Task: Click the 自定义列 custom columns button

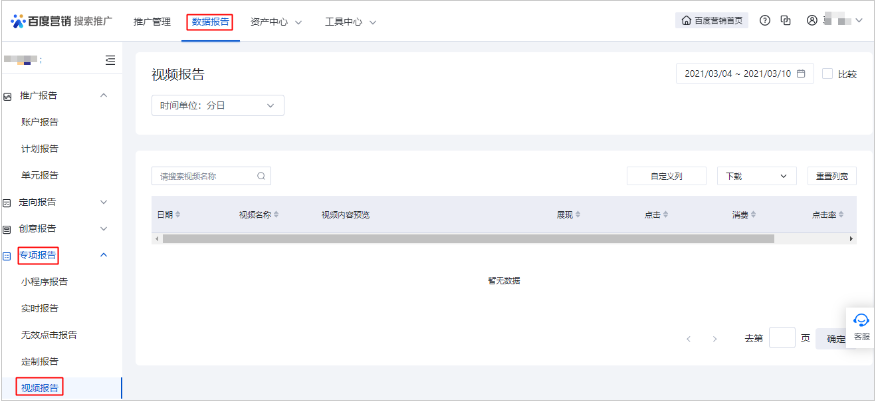Action: pyautogui.click(x=665, y=176)
